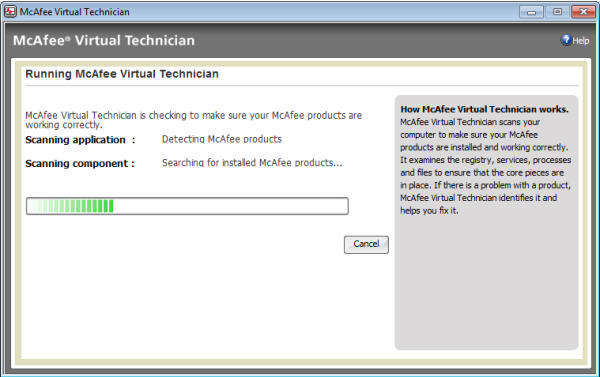Image resolution: width=600 pixels, height=377 pixels.
Task: Open Help with the question mark icon
Action: [575, 40]
